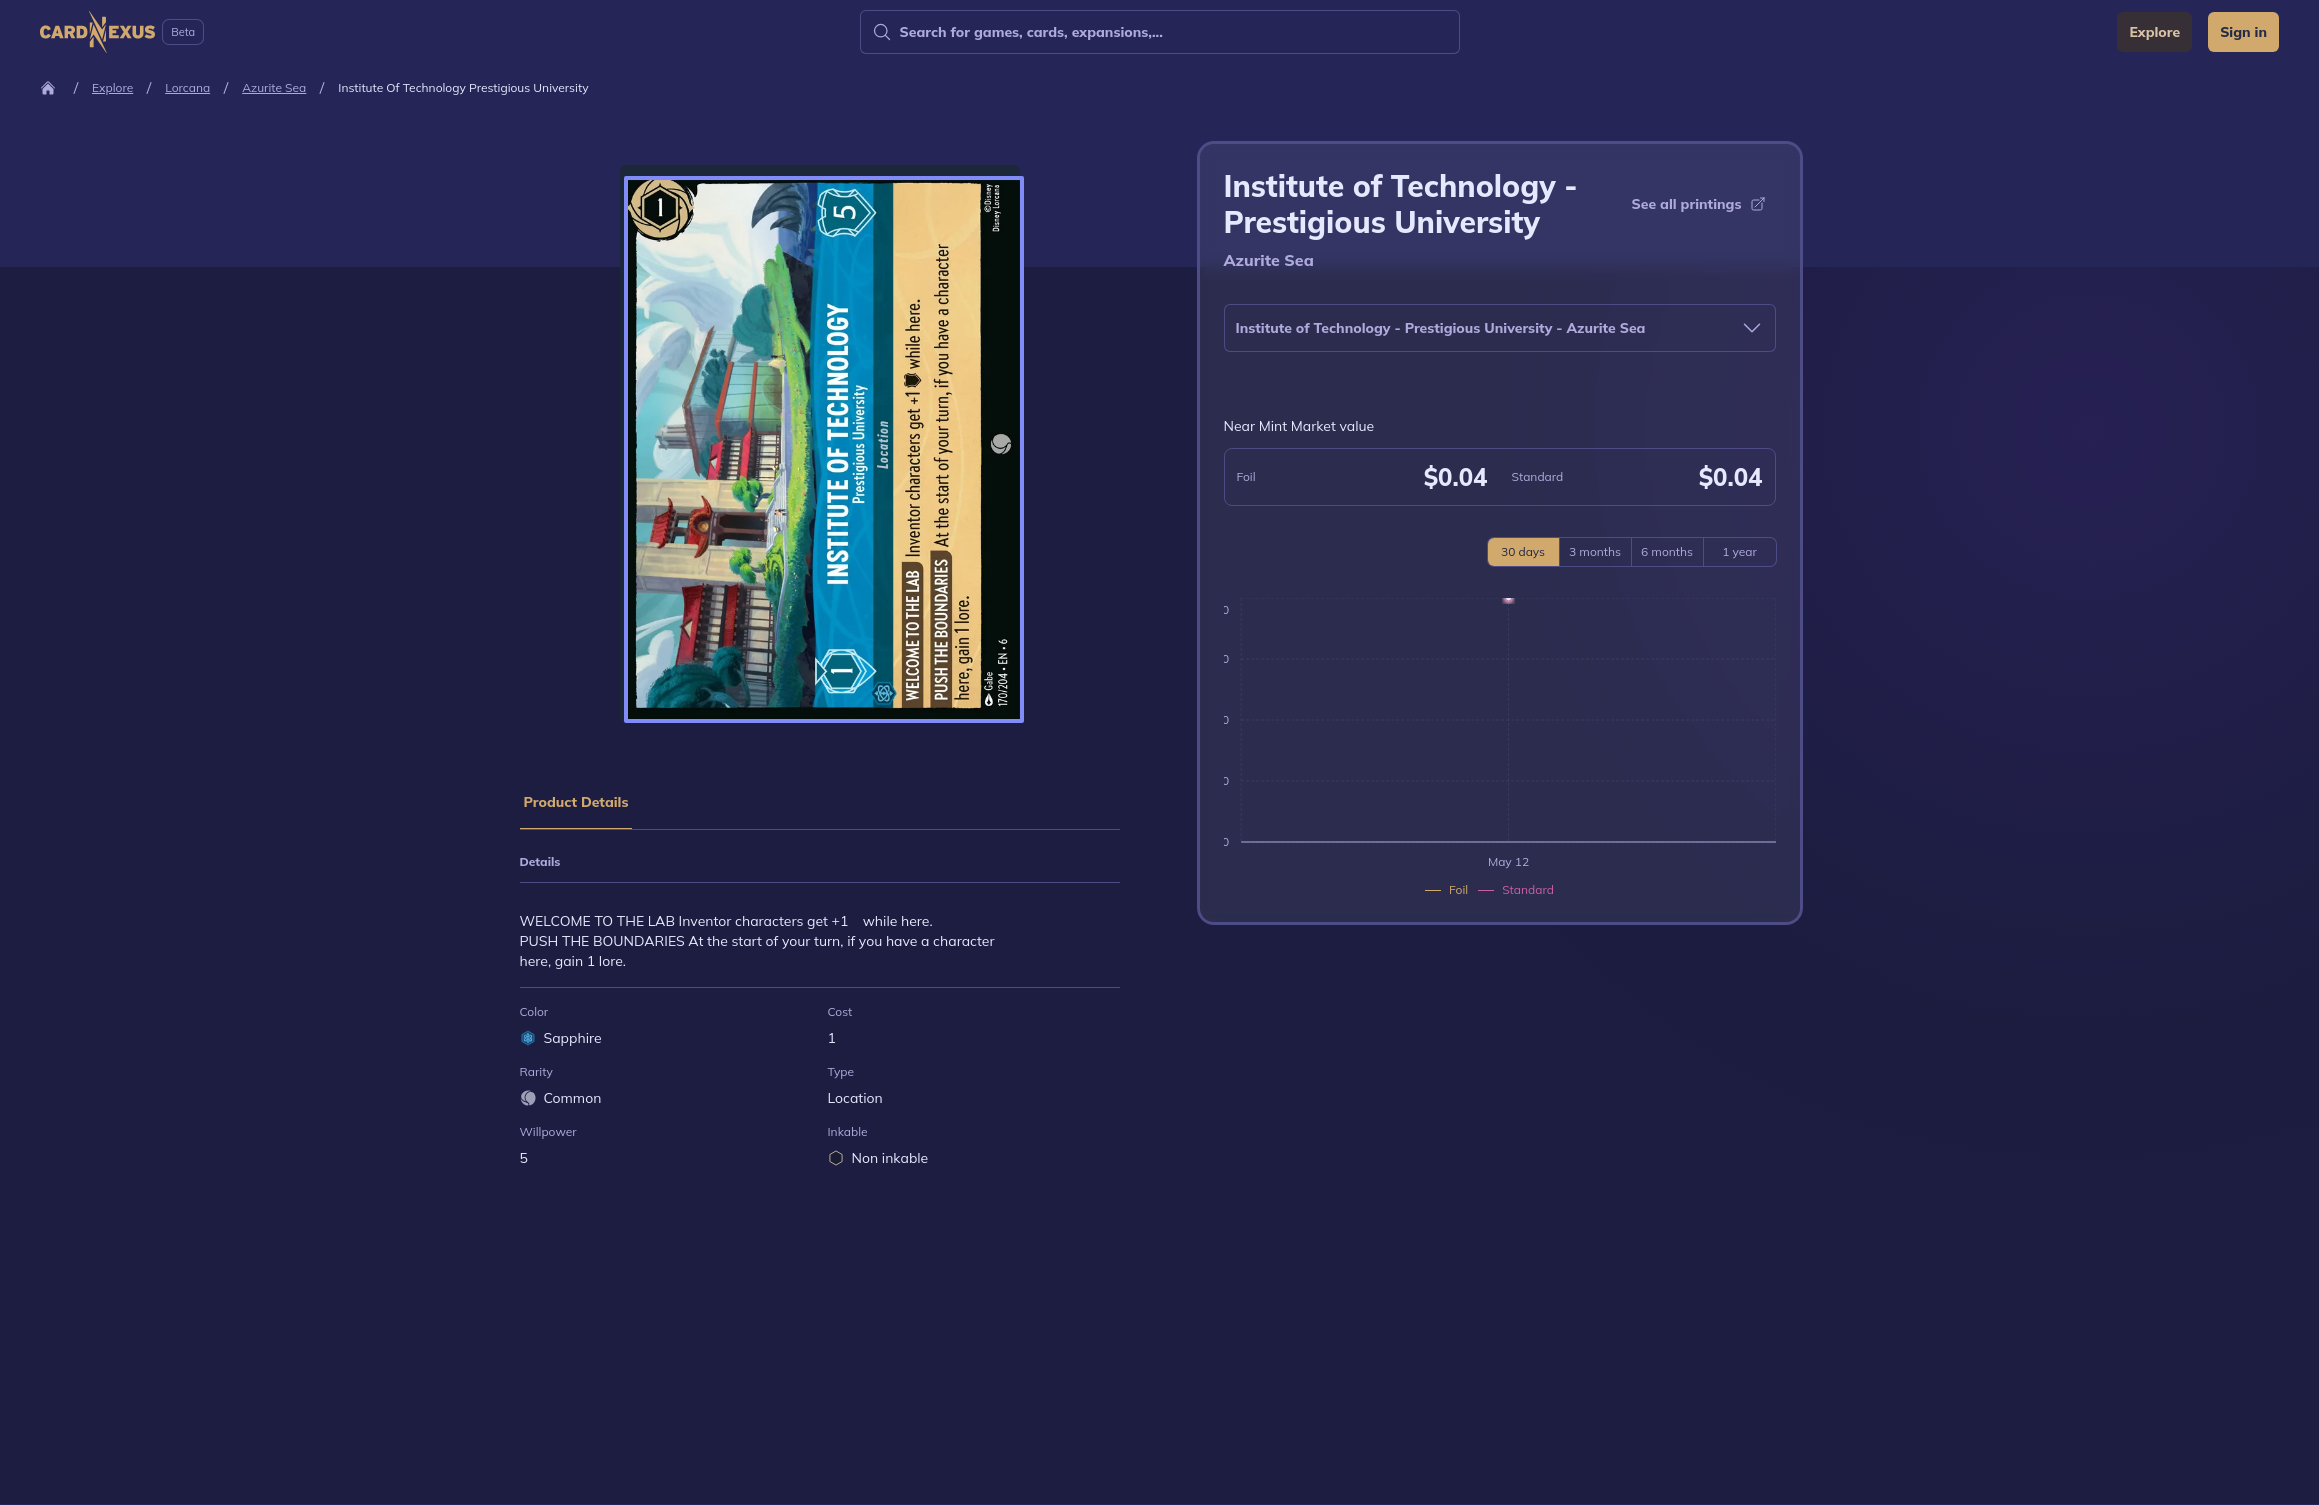Click the home icon in breadcrumb
Viewport: 2319px width, 1505px height.
(47, 88)
